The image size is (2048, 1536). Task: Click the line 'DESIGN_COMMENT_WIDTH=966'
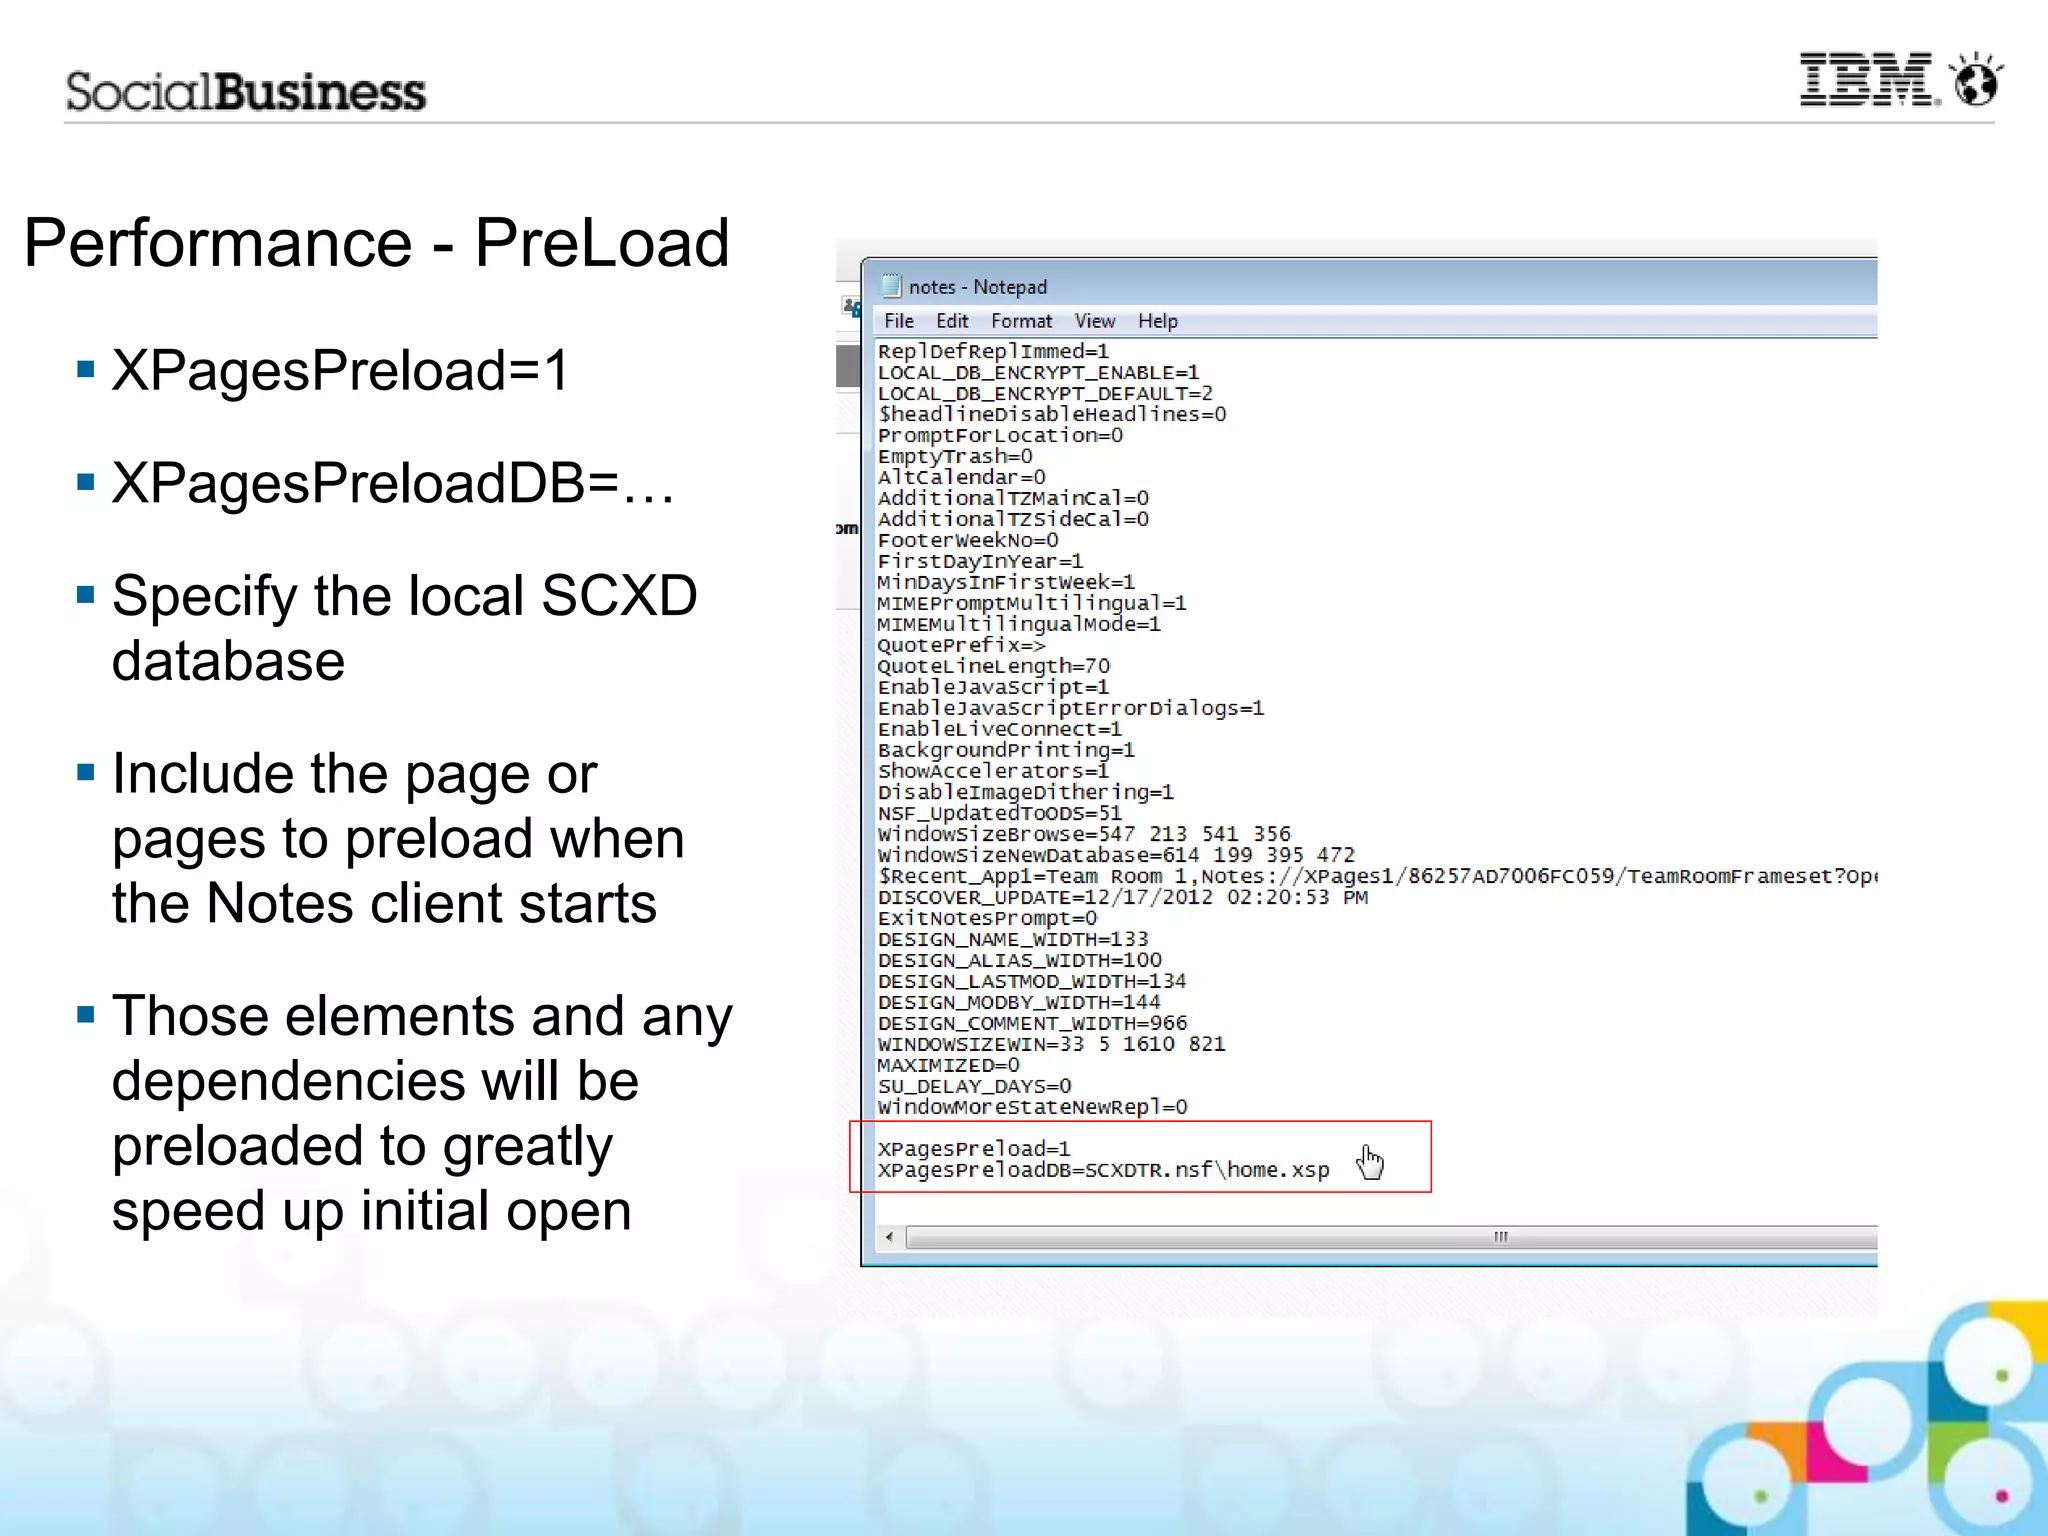1032,1023
